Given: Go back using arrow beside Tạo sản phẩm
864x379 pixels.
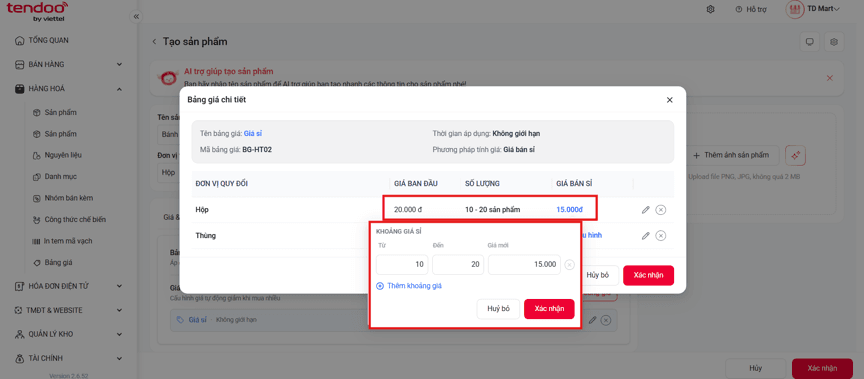Looking at the screenshot, I should pyautogui.click(x=154, y=42).
